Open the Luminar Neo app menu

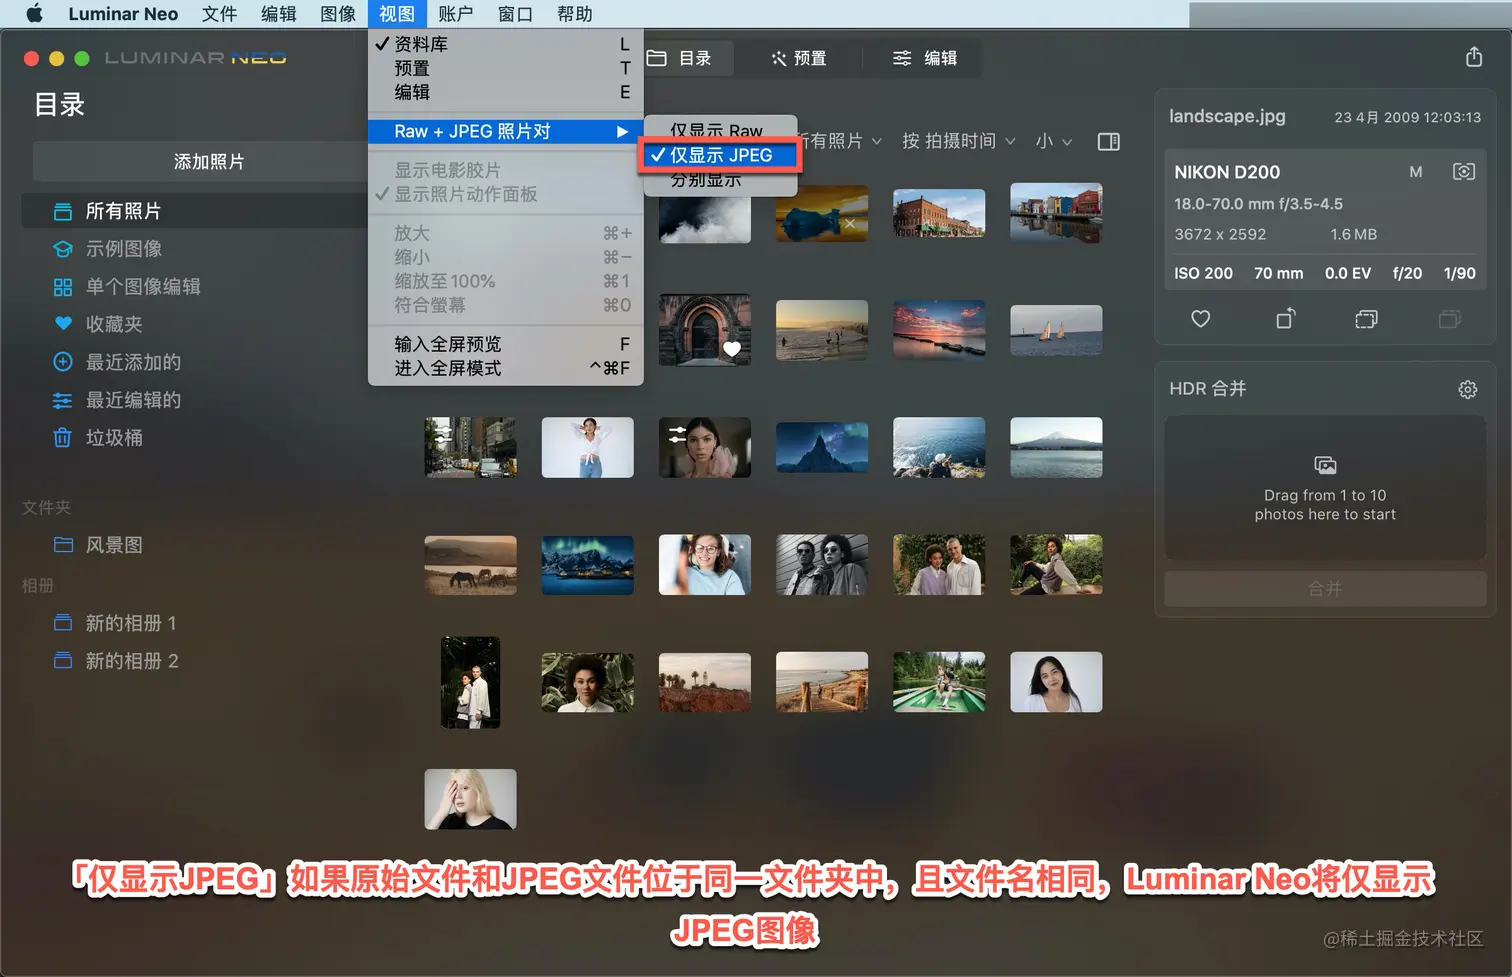tap(123, 14)
